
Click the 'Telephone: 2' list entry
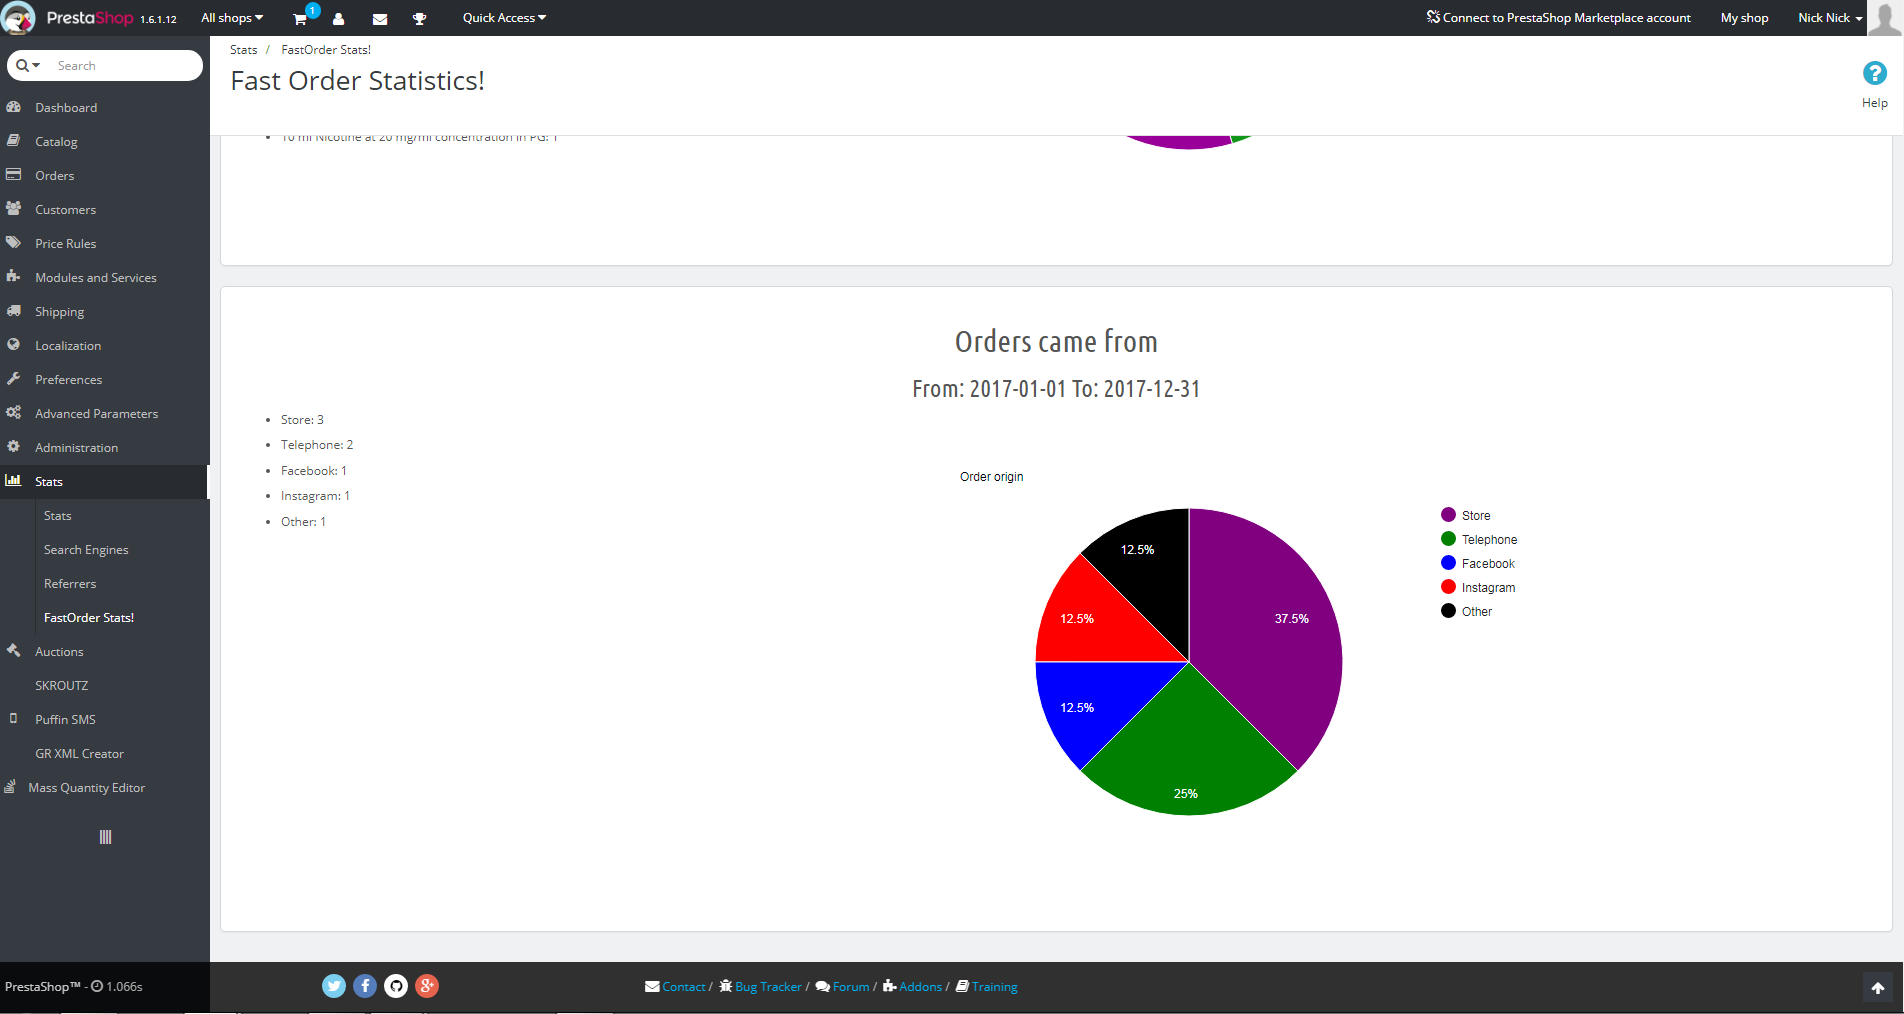317,444
